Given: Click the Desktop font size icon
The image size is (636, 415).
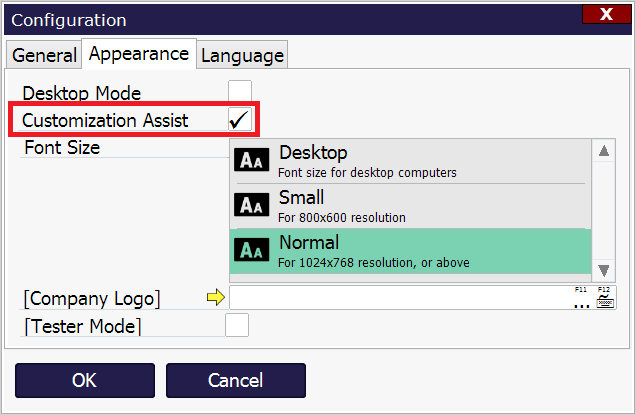Looking at the screenshot, I should [x=251, y=162].
